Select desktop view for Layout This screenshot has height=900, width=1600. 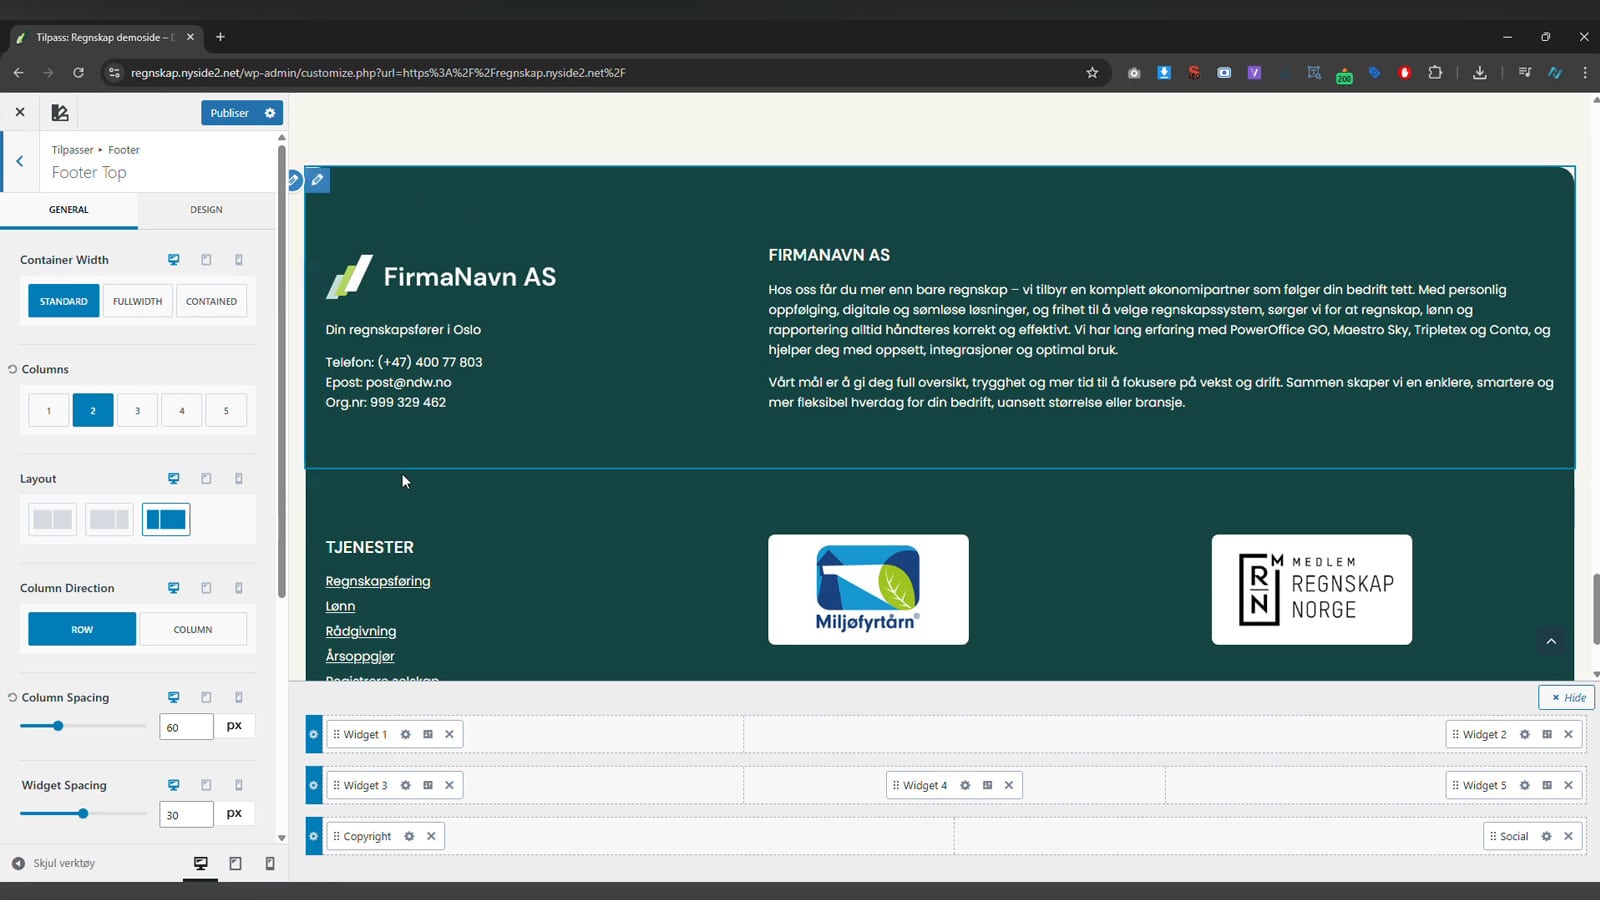[174, 479]
